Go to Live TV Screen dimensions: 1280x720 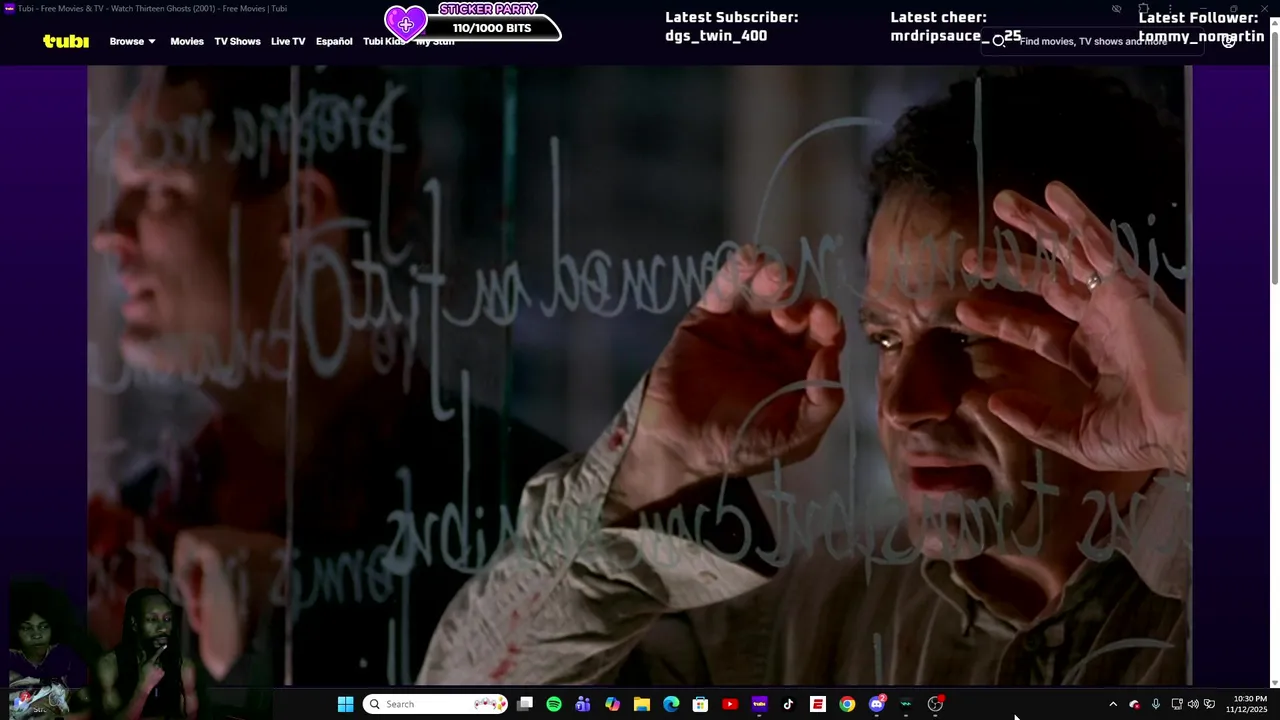(x=288, y=41)
